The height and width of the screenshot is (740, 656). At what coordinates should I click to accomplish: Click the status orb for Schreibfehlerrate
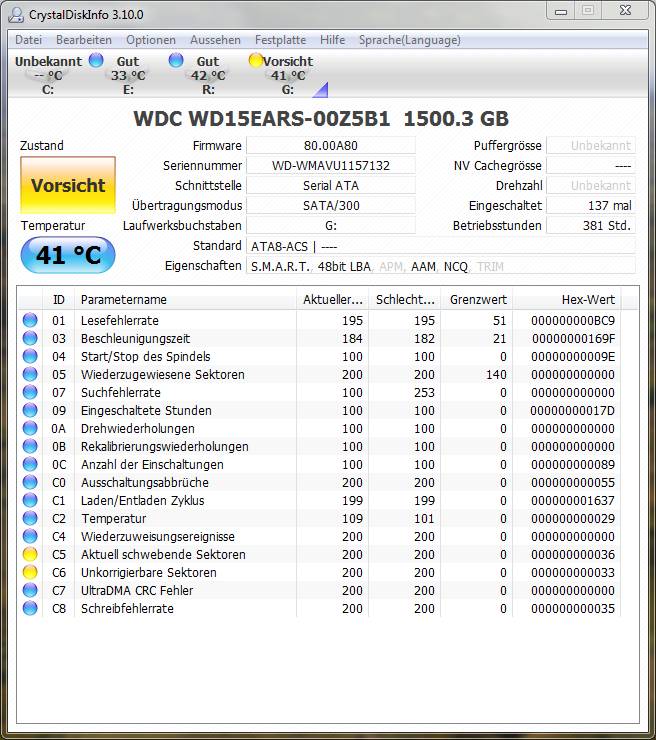pyautogui.click(x=30, y=608)
